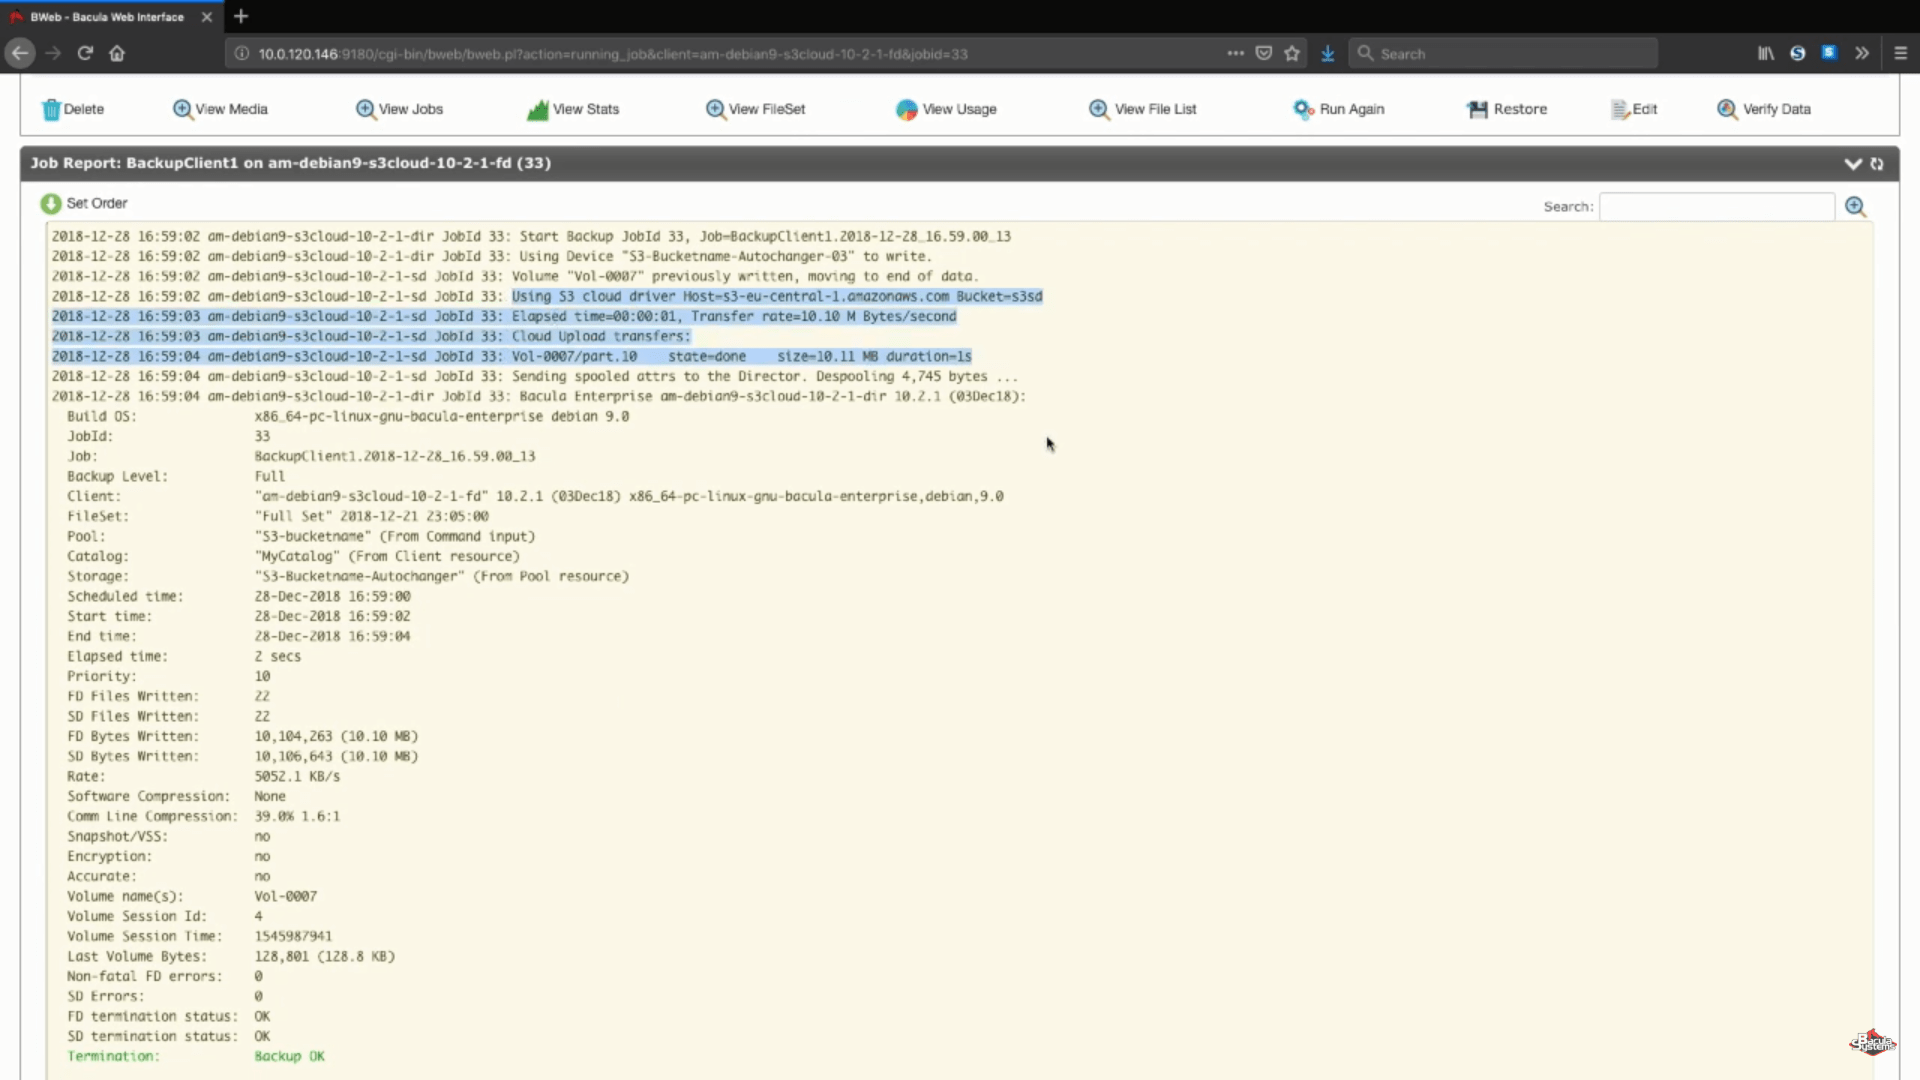Show more toolbar items chevron
The height and width of the screenshot is (1080, 1920).
click(x=1862, y=53)
